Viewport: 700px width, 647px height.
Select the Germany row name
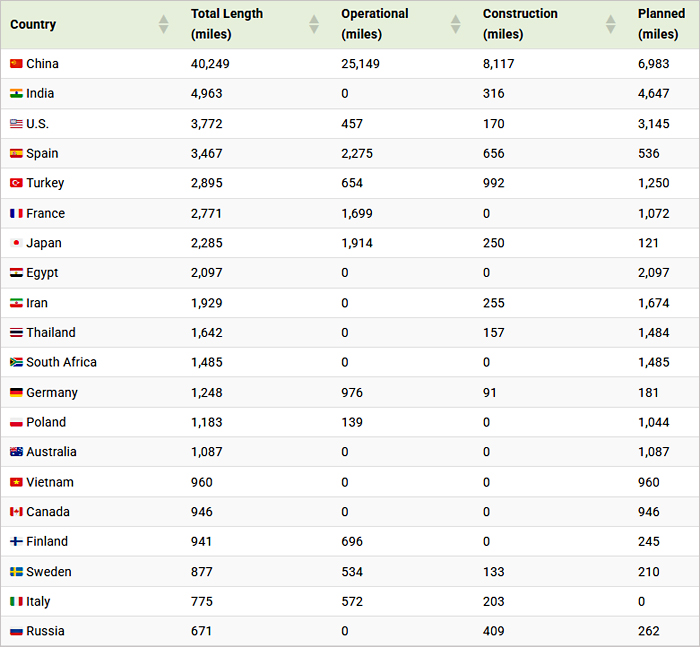coord(52,393)
